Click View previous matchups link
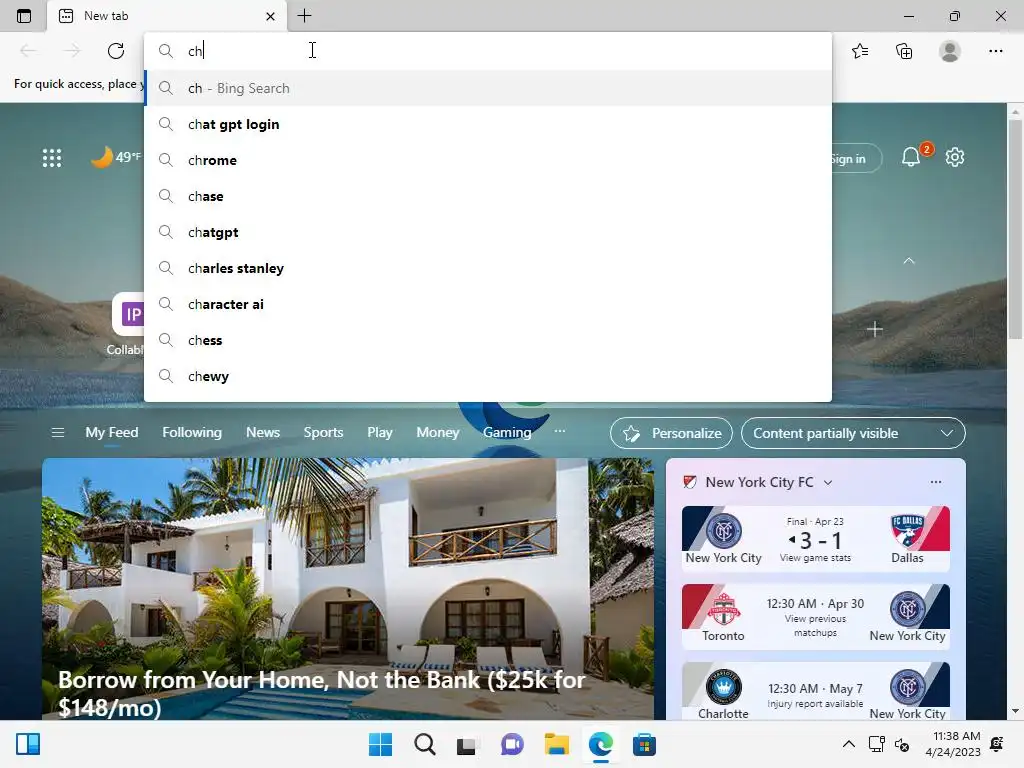The image size is (1024, 768). (815, 626)
